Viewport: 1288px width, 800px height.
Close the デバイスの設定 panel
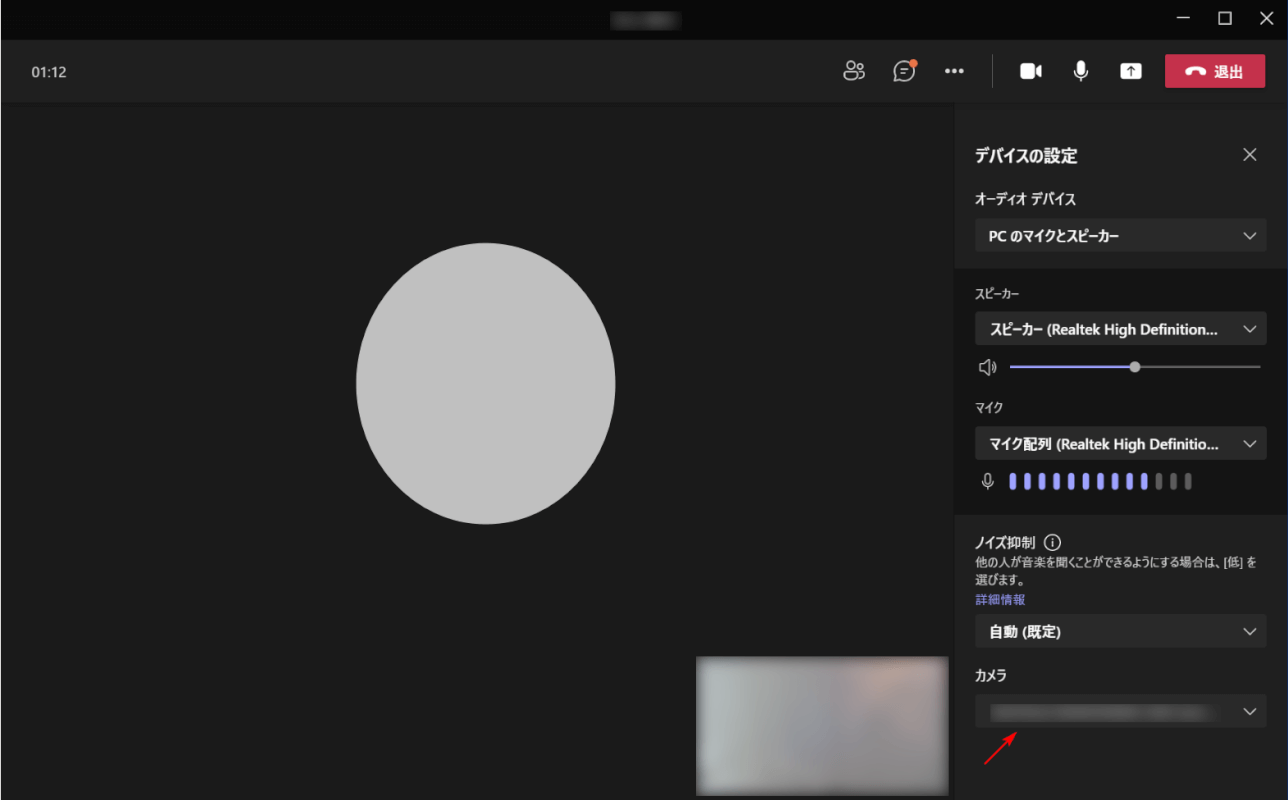1249,155
